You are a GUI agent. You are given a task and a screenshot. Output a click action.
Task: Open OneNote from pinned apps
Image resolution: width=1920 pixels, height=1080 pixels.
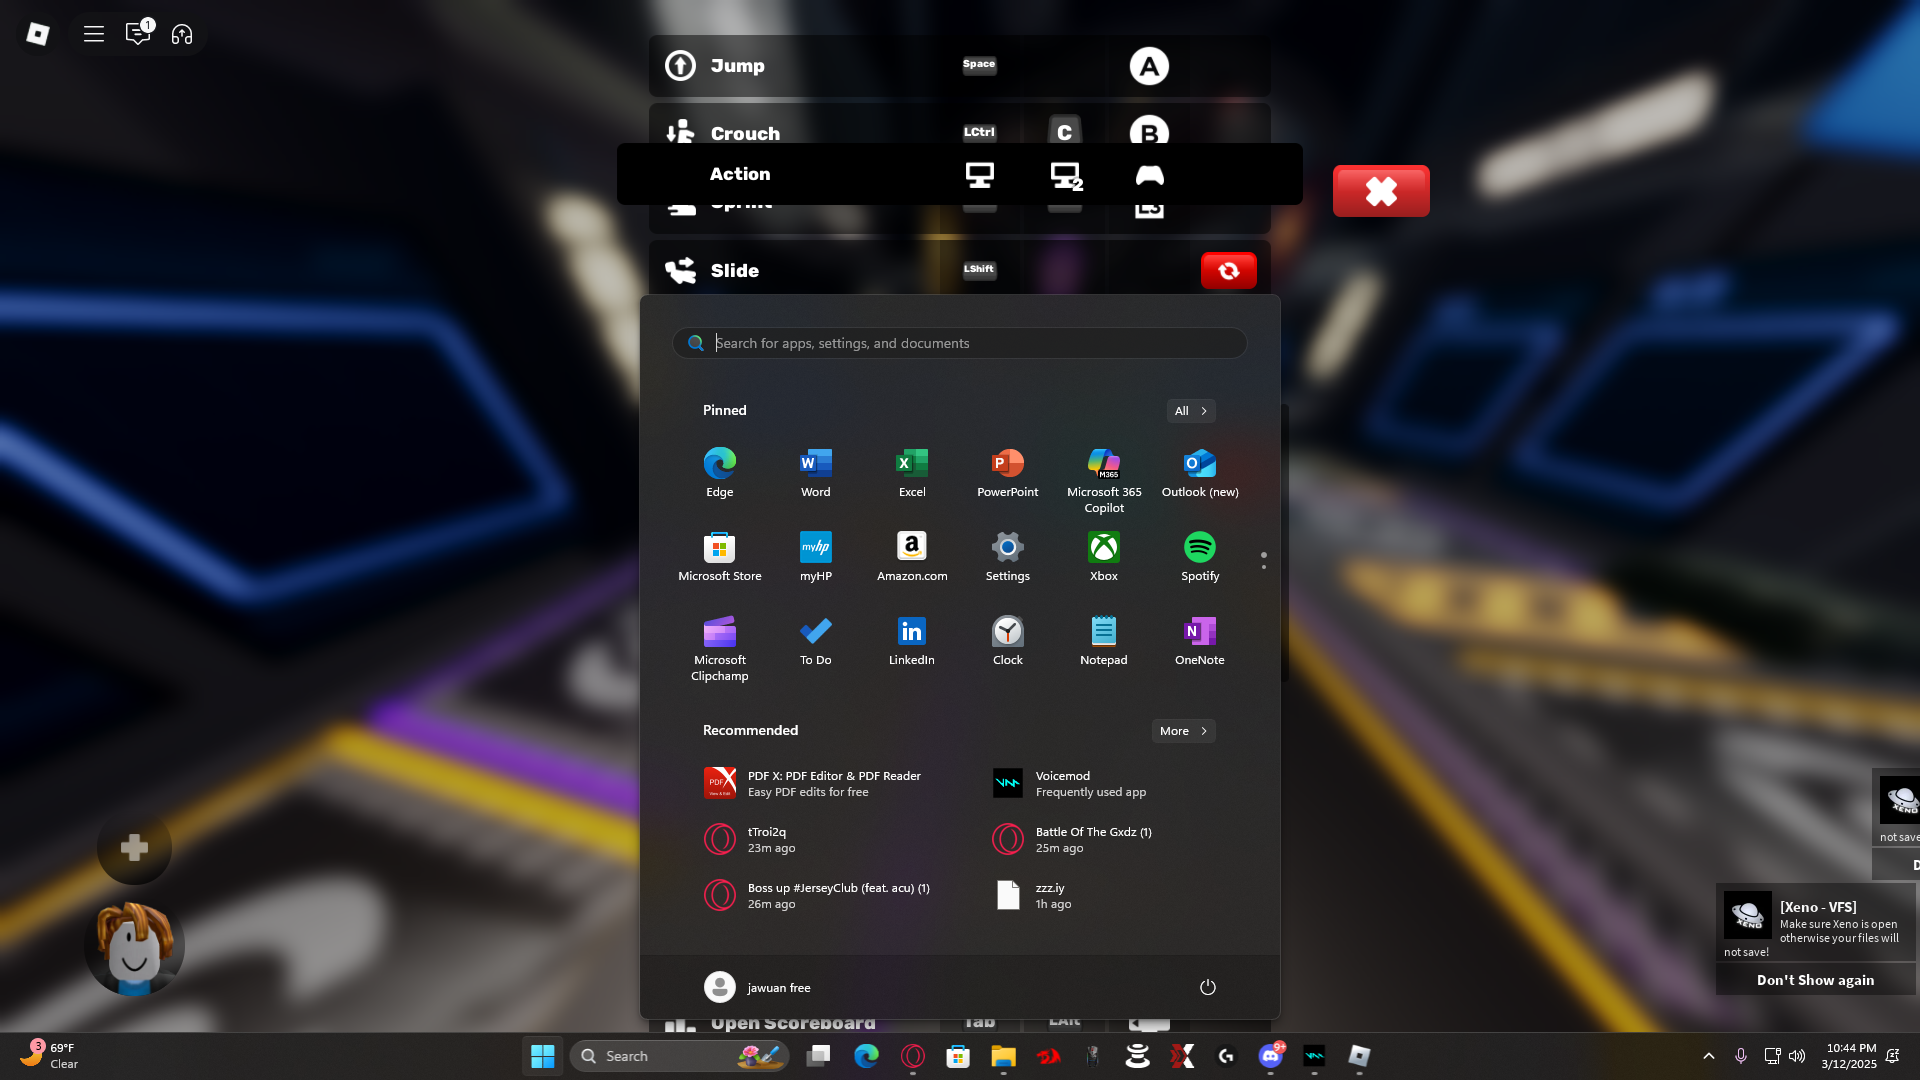pos(1200,640)
